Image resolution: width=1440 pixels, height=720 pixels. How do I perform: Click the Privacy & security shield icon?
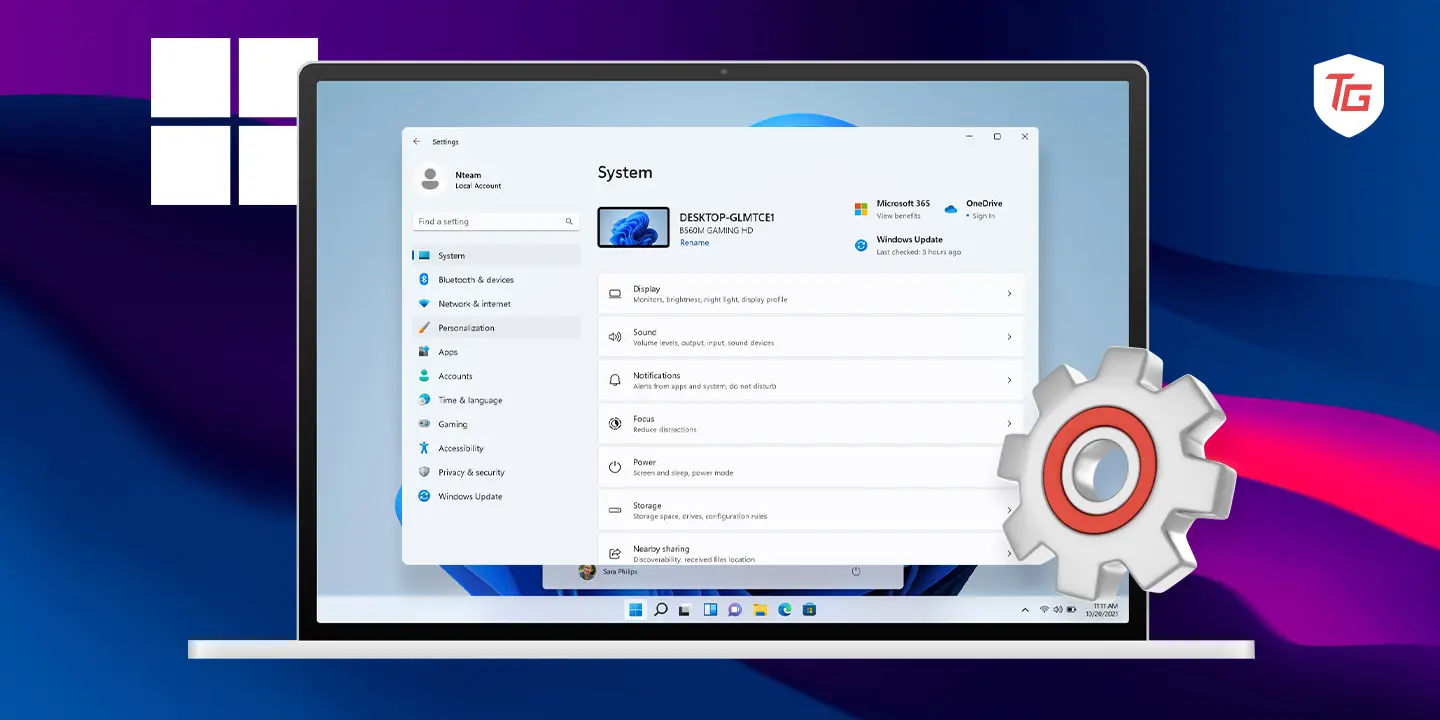tap(424, 472)
